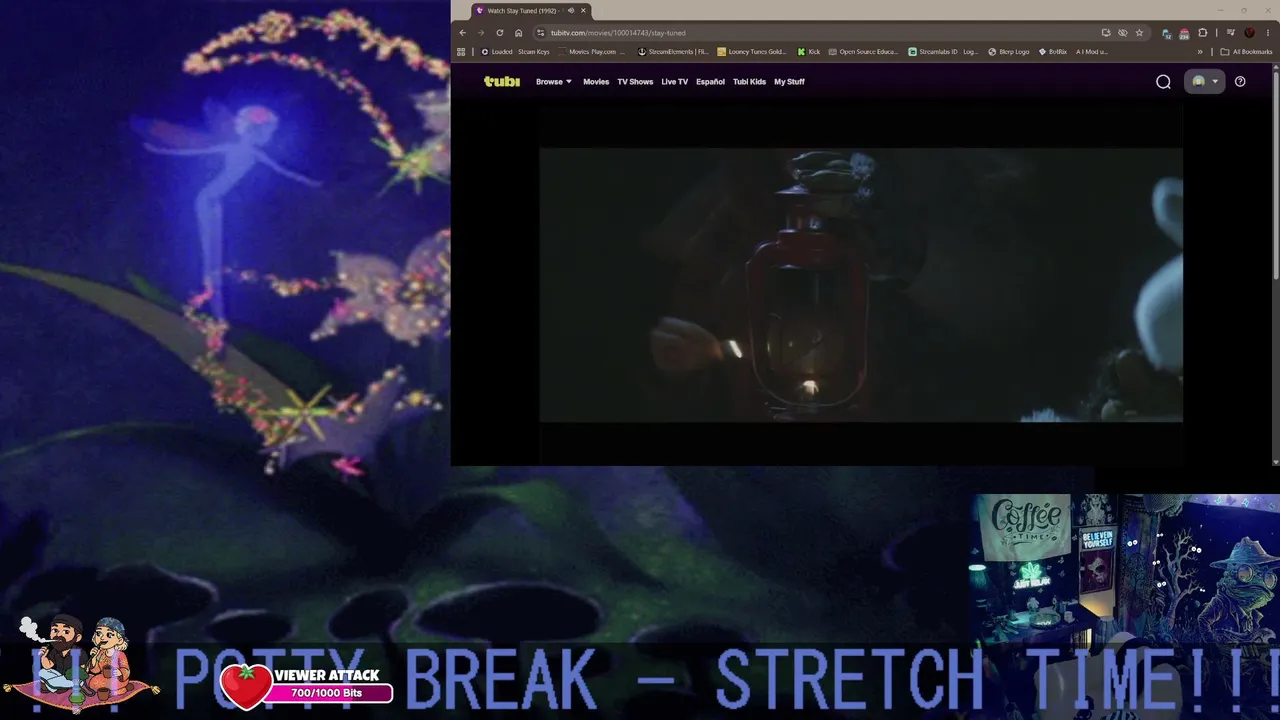Open the All Bookmarks folder

pyautogui.click(x=1246, y=52)
